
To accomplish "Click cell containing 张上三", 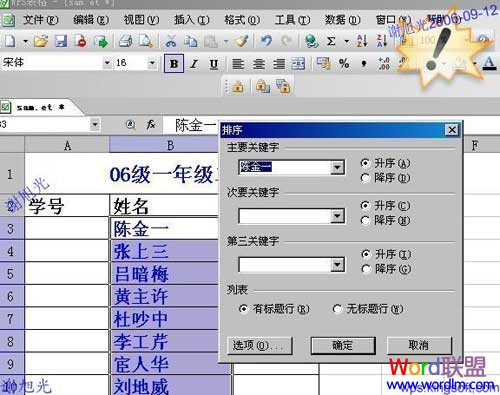I will click(165, 251).
